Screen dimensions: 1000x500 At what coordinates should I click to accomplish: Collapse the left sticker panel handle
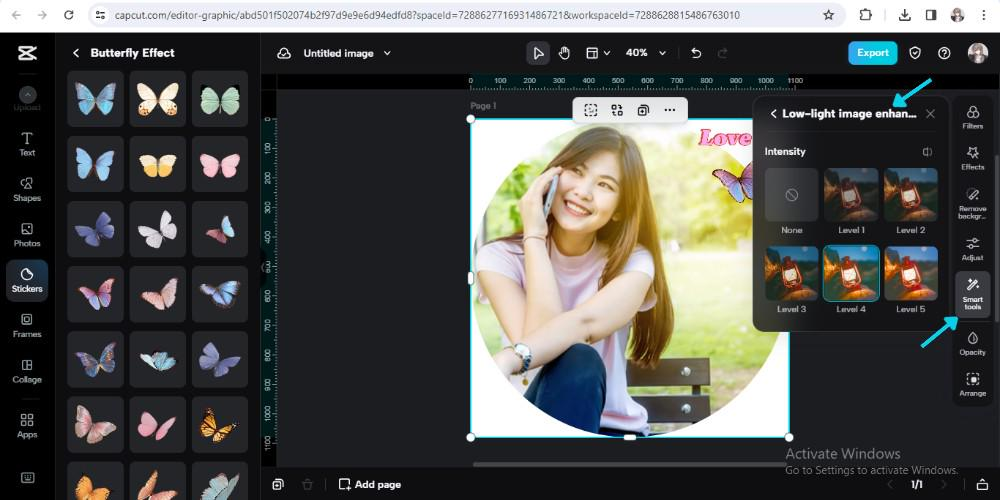point(263,267)
